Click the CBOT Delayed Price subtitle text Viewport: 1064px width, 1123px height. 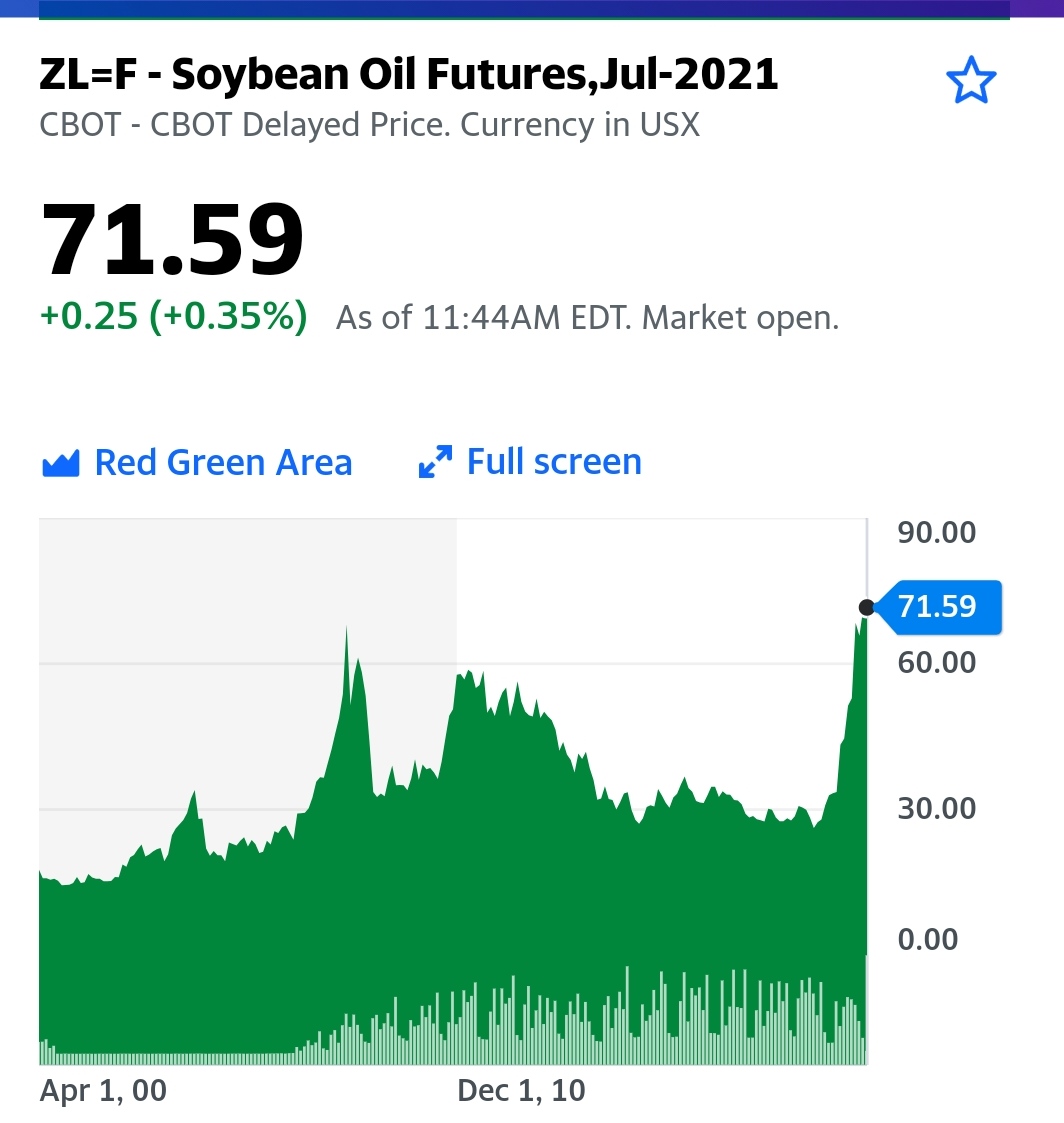[369, 125]
